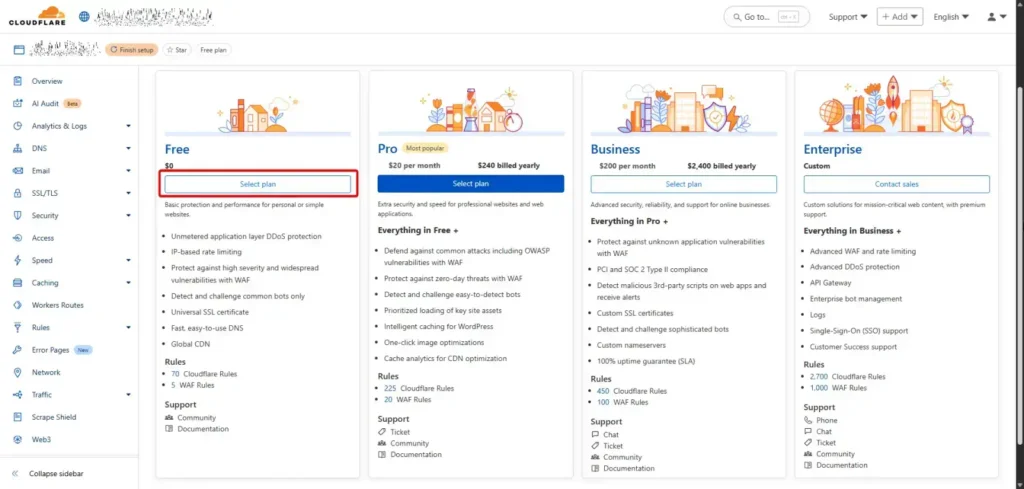Expand the SSL/TLS submenu arrow

click(129, 193)
